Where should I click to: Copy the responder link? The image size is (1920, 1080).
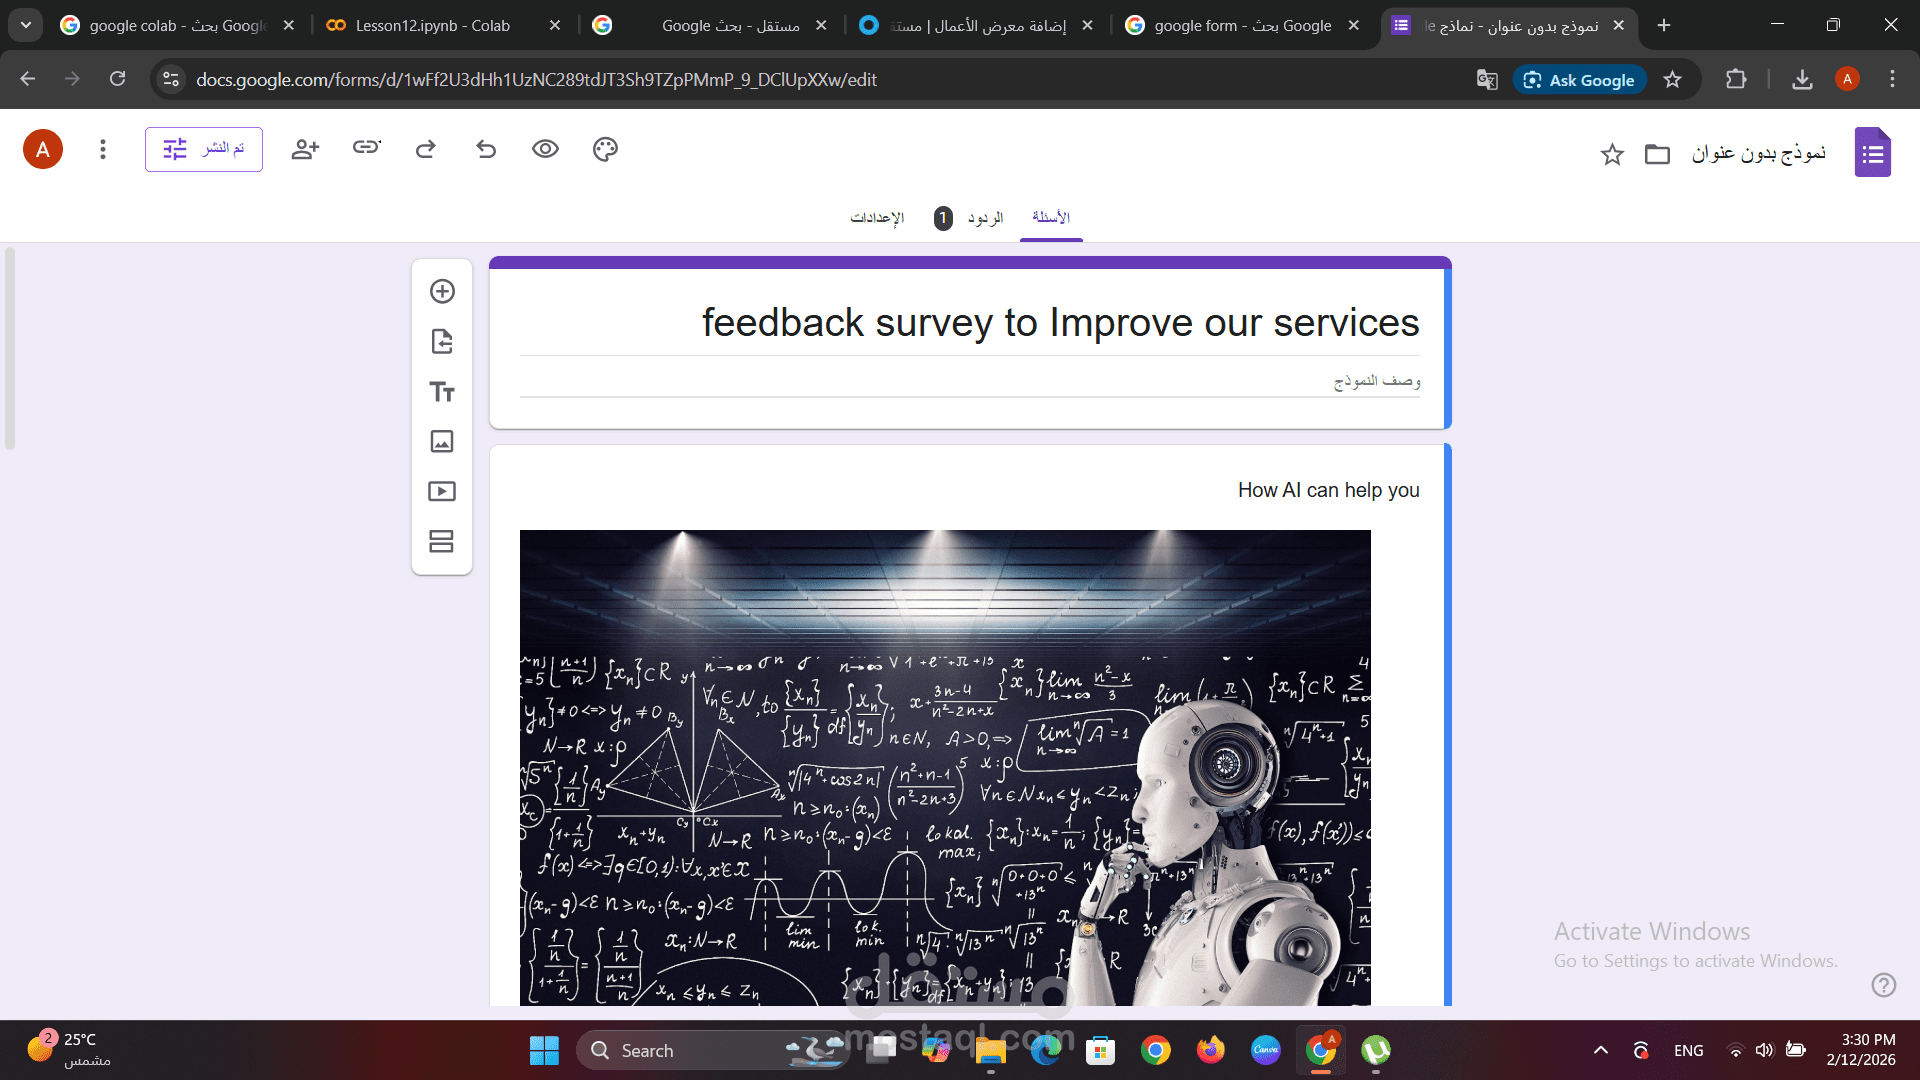[365, 148]
